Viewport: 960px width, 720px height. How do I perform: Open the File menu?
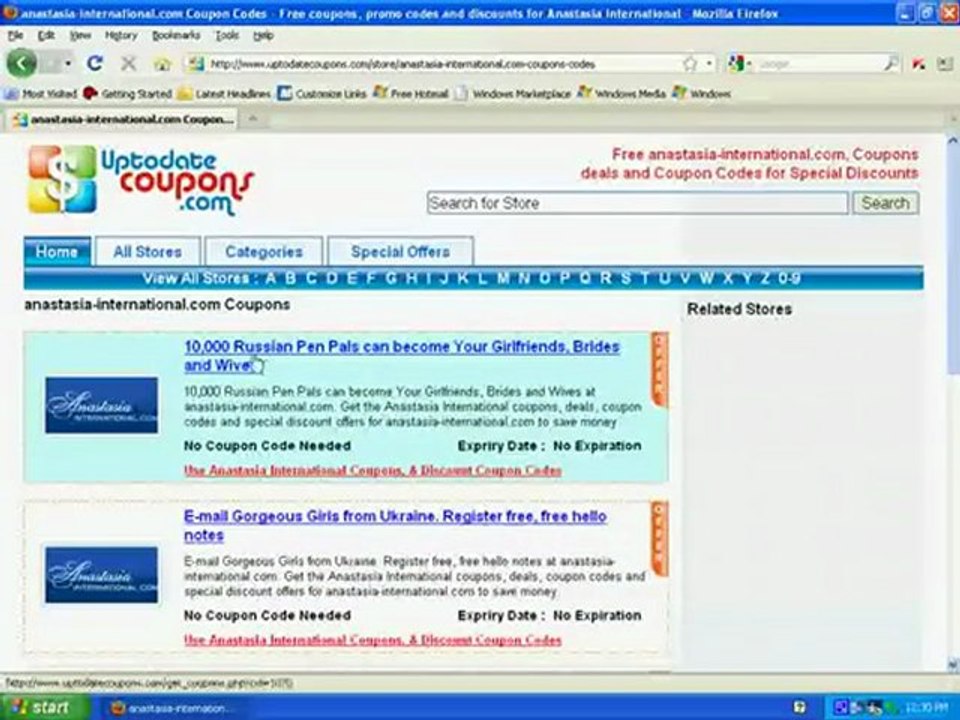click(15, 36)
